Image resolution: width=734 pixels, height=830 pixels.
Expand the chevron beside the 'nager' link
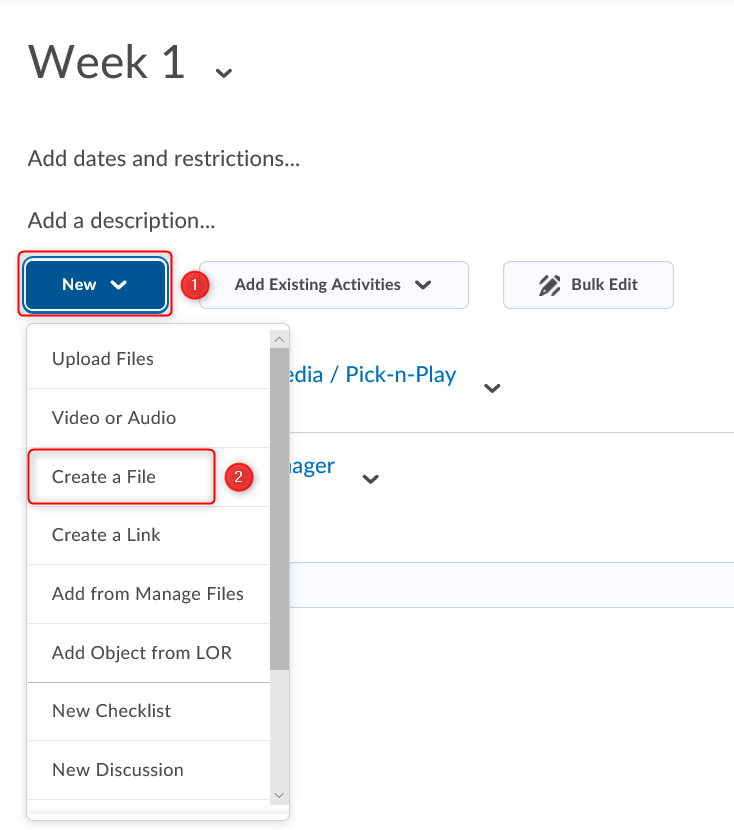(x=371, y=479)
